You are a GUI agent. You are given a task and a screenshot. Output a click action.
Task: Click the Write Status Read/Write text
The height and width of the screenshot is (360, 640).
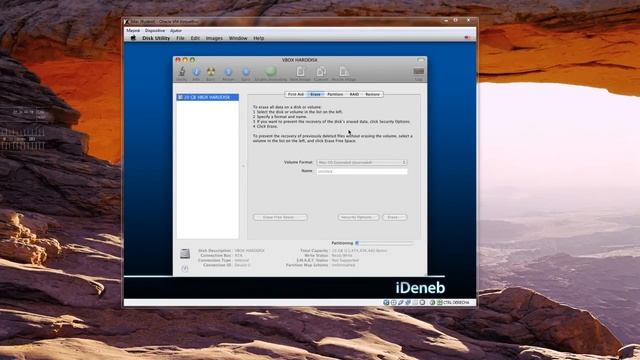click(x=342, y=256)
